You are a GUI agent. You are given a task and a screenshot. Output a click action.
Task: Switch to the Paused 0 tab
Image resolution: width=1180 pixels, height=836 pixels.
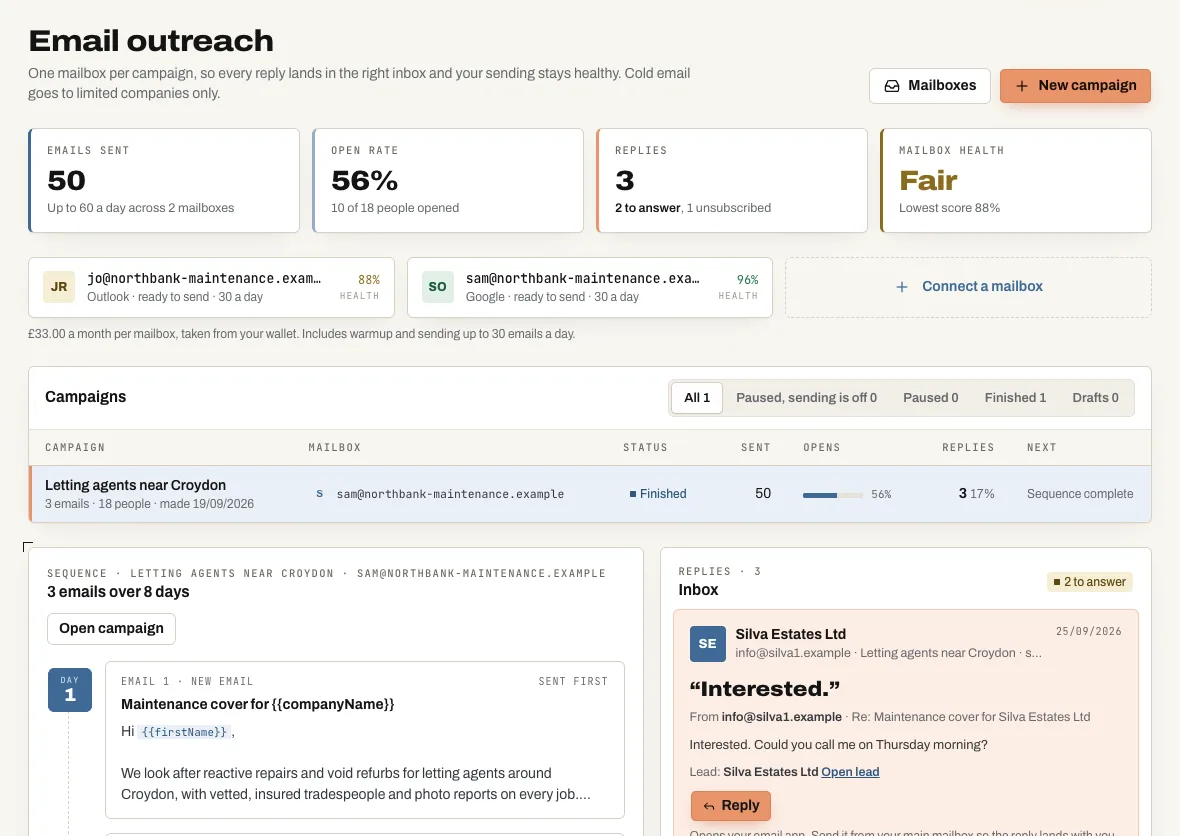coord(931,397)
